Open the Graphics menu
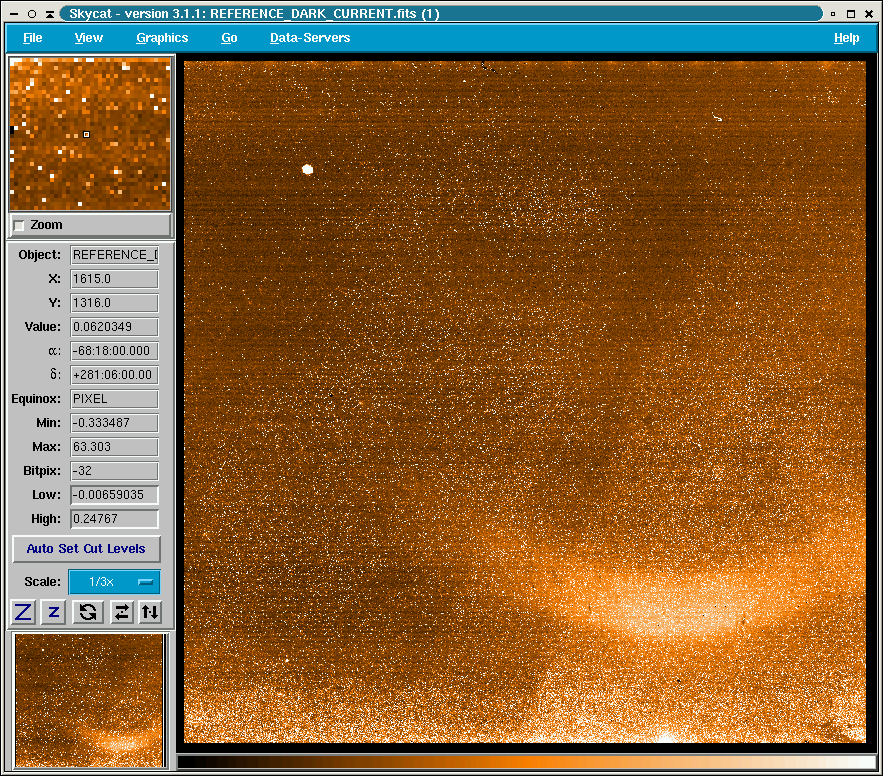Image resolution: width=883 pixels, height=776 pixels. click(x=162, y=38)
